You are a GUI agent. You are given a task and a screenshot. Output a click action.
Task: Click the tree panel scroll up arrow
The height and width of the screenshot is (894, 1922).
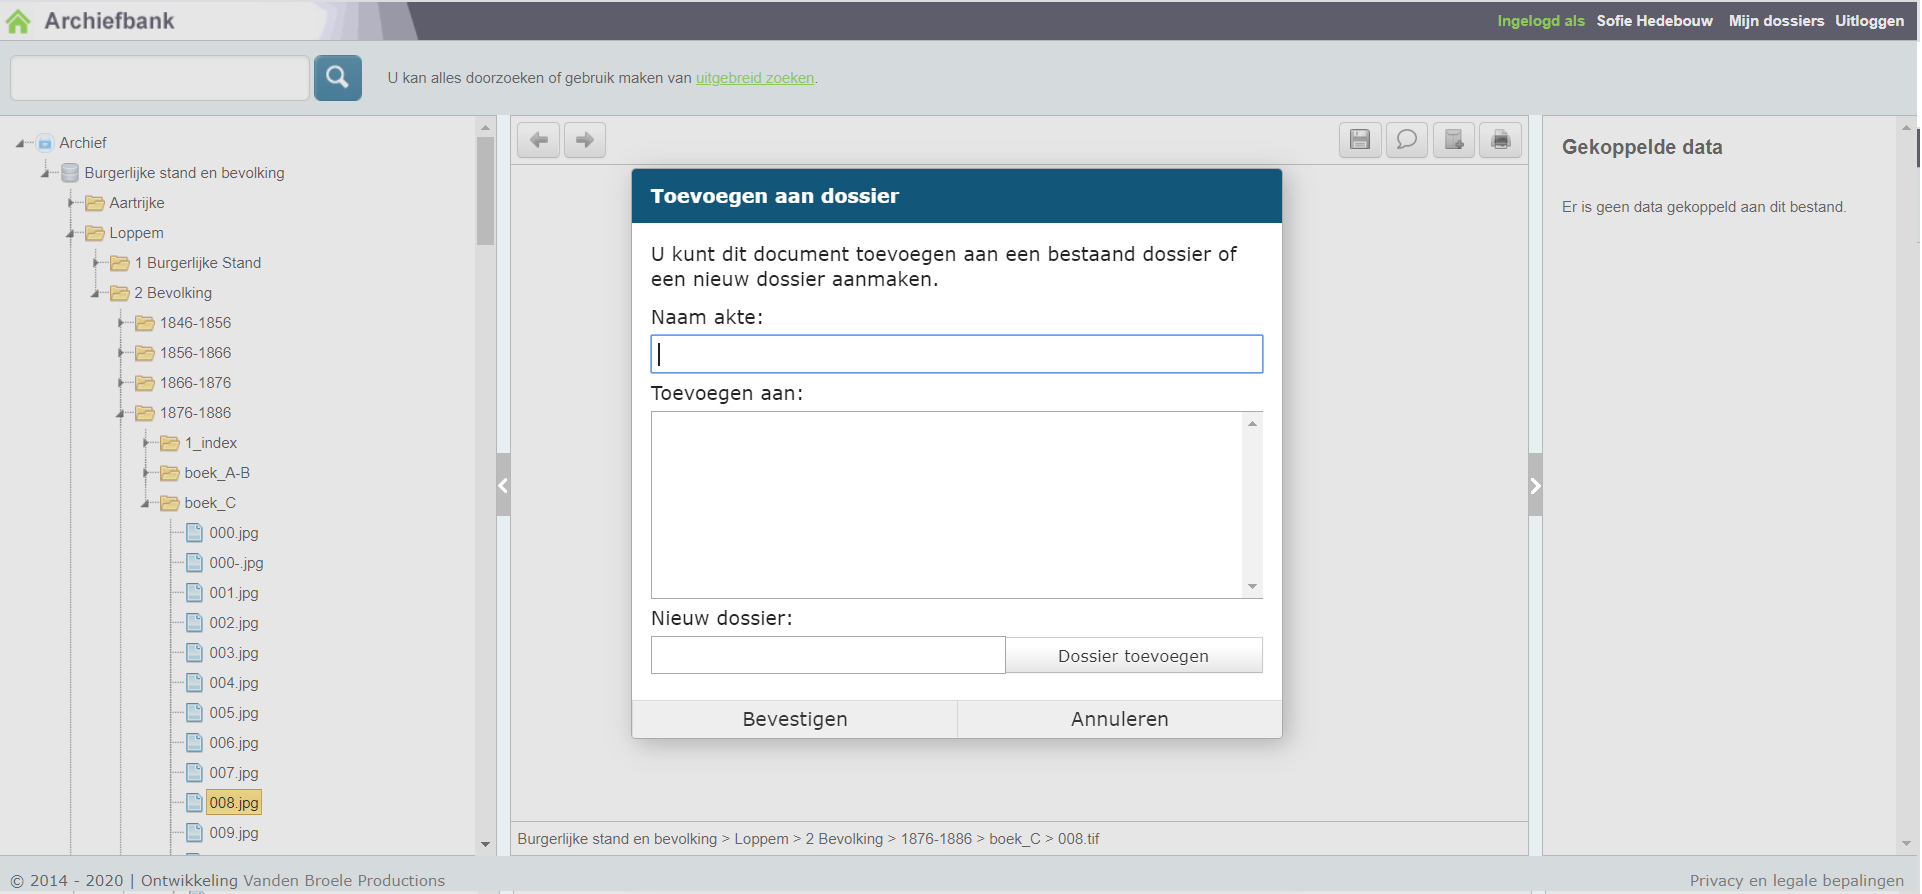[x=486, y=128]
